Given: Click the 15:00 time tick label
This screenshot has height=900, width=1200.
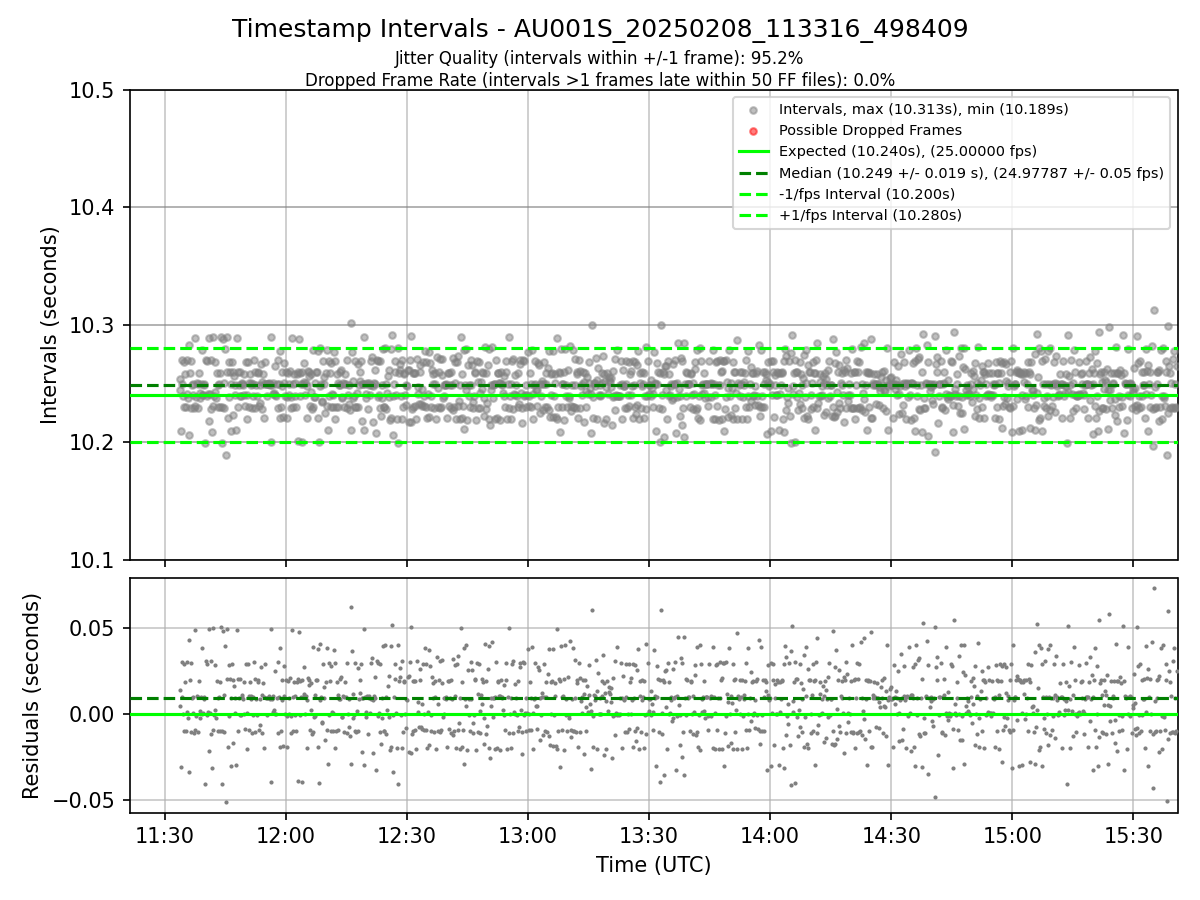Looking at the screenshot, I should coord(1012,833).
